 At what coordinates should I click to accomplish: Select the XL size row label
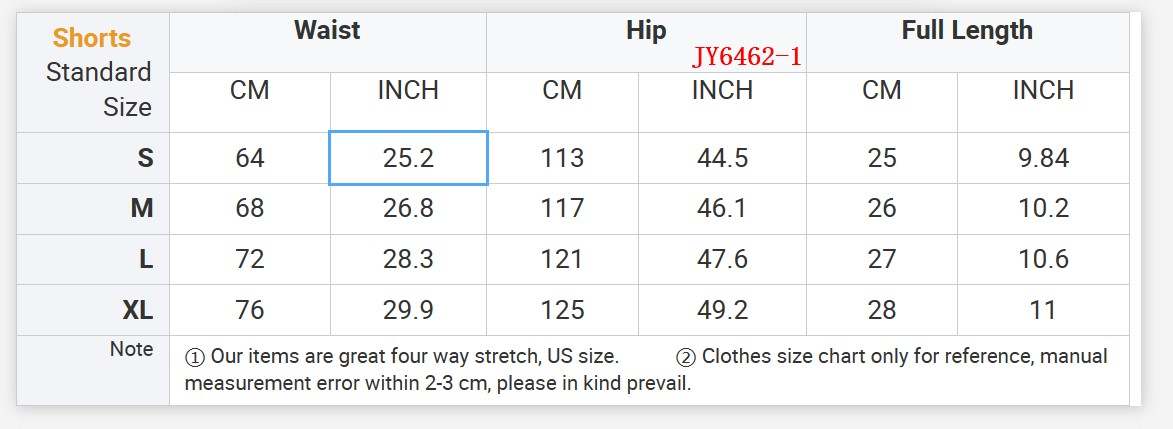[138, 310]
